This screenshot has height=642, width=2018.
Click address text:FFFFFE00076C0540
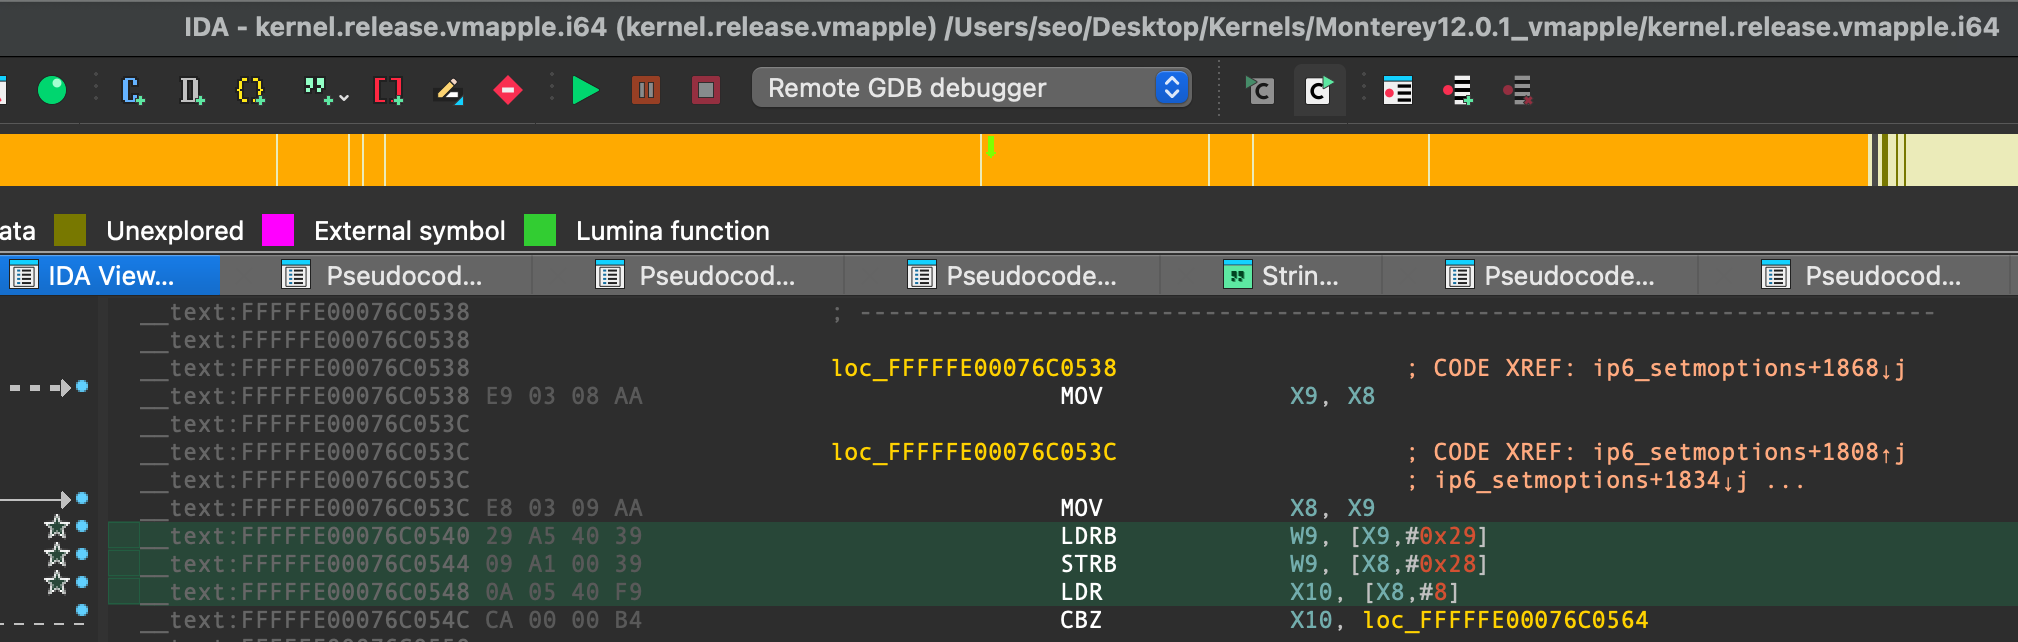(319, 536)
